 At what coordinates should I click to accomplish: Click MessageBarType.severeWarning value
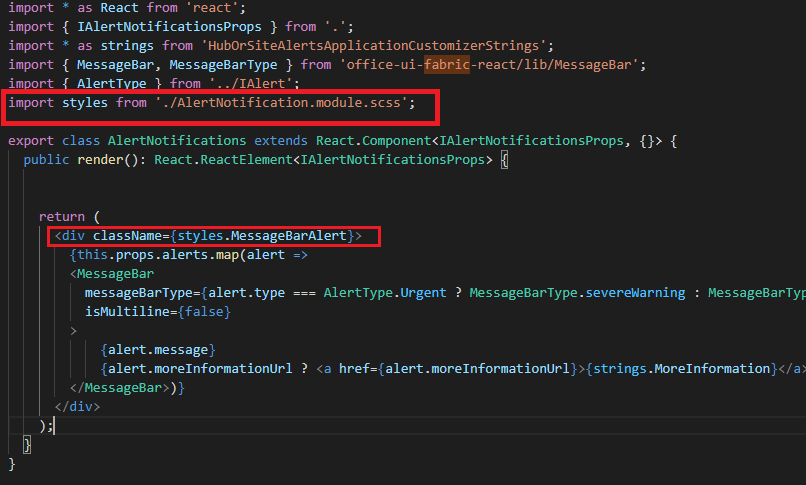[577, 293]
